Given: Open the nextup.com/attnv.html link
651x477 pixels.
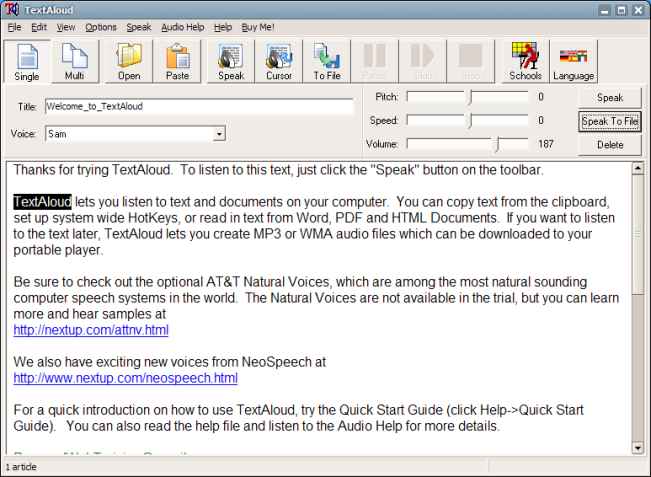Looking at the screenshot, I should [91, 329].
